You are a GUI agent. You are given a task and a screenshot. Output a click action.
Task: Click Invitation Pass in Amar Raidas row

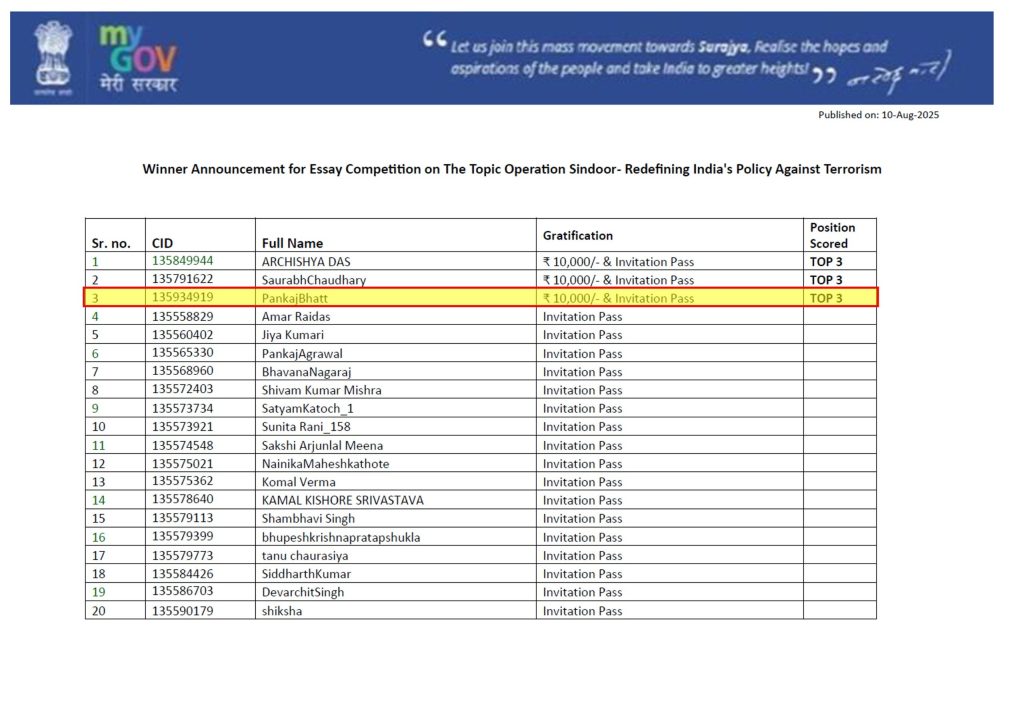(x=583, y=317)
